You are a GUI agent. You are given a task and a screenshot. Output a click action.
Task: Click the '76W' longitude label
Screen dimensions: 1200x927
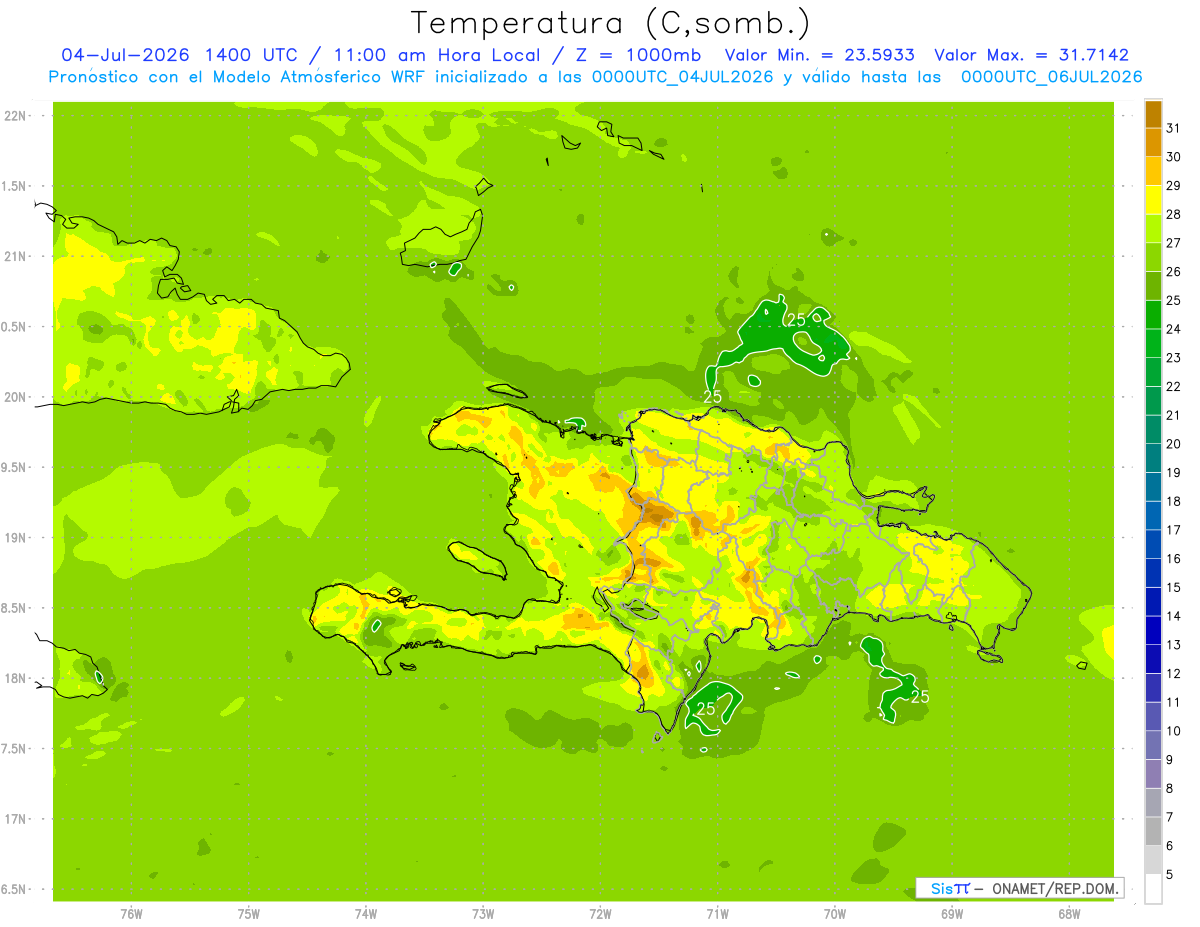pos(131,914)
